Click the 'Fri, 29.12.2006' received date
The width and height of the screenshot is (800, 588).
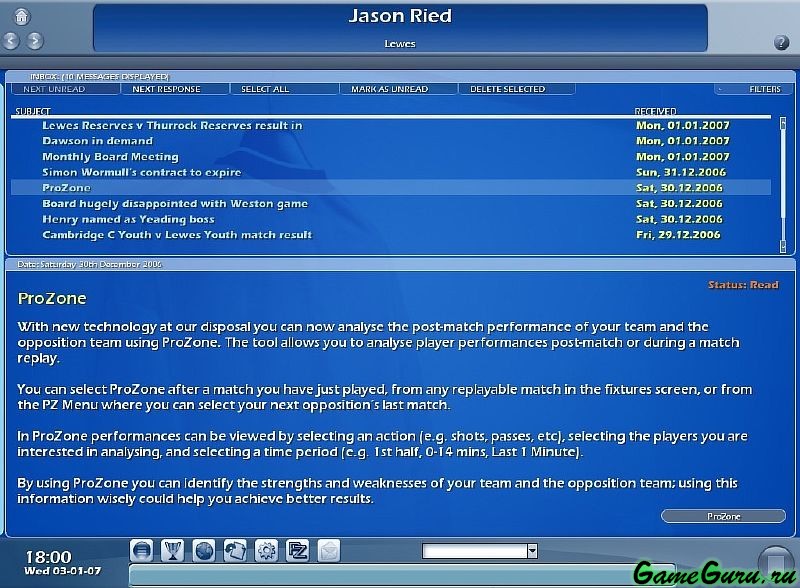(678, 235)
